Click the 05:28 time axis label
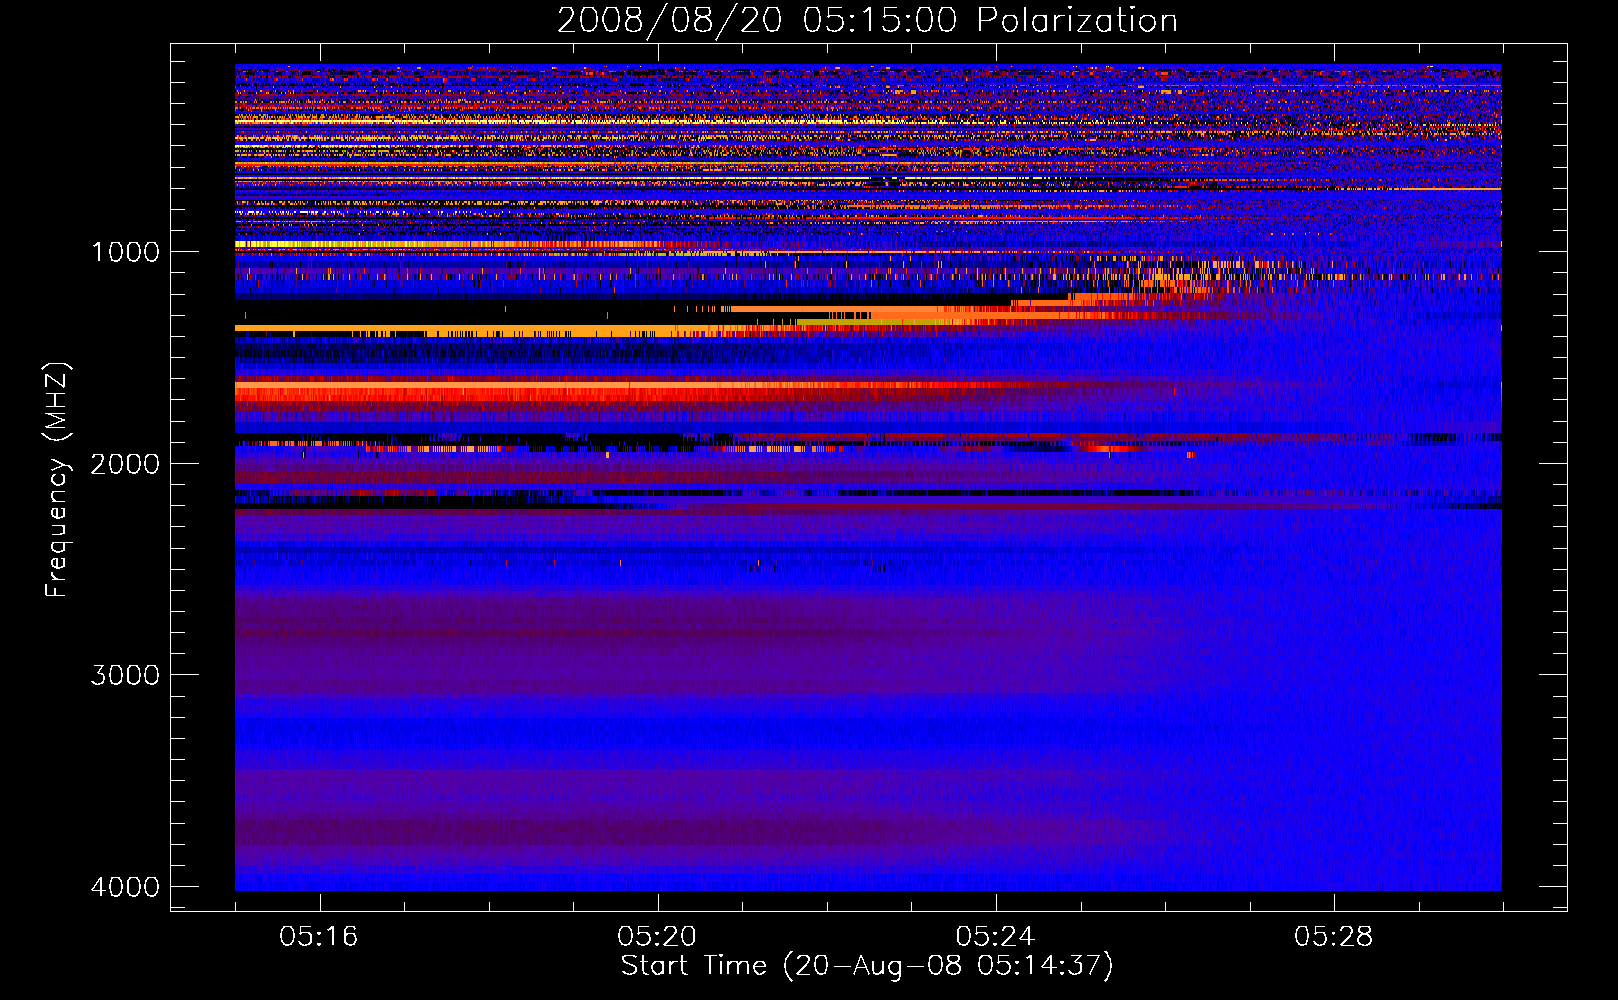The width and height of the screenshot is (1618, 1000). (x=1334, y=936)
